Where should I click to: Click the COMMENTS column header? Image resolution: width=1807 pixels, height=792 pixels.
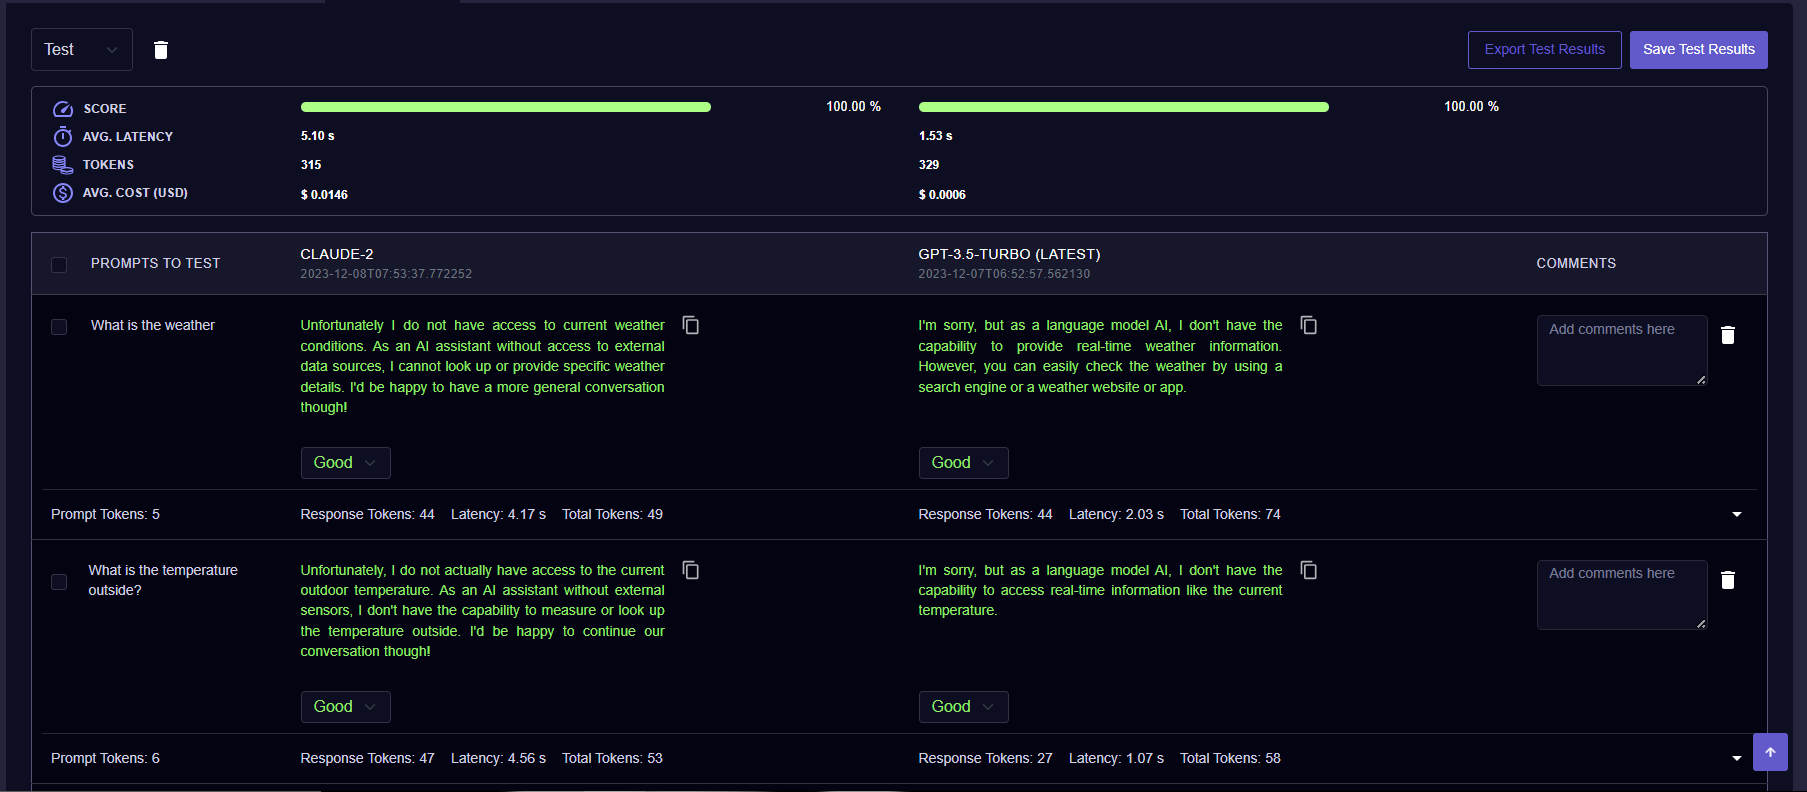coord(1576,263)
